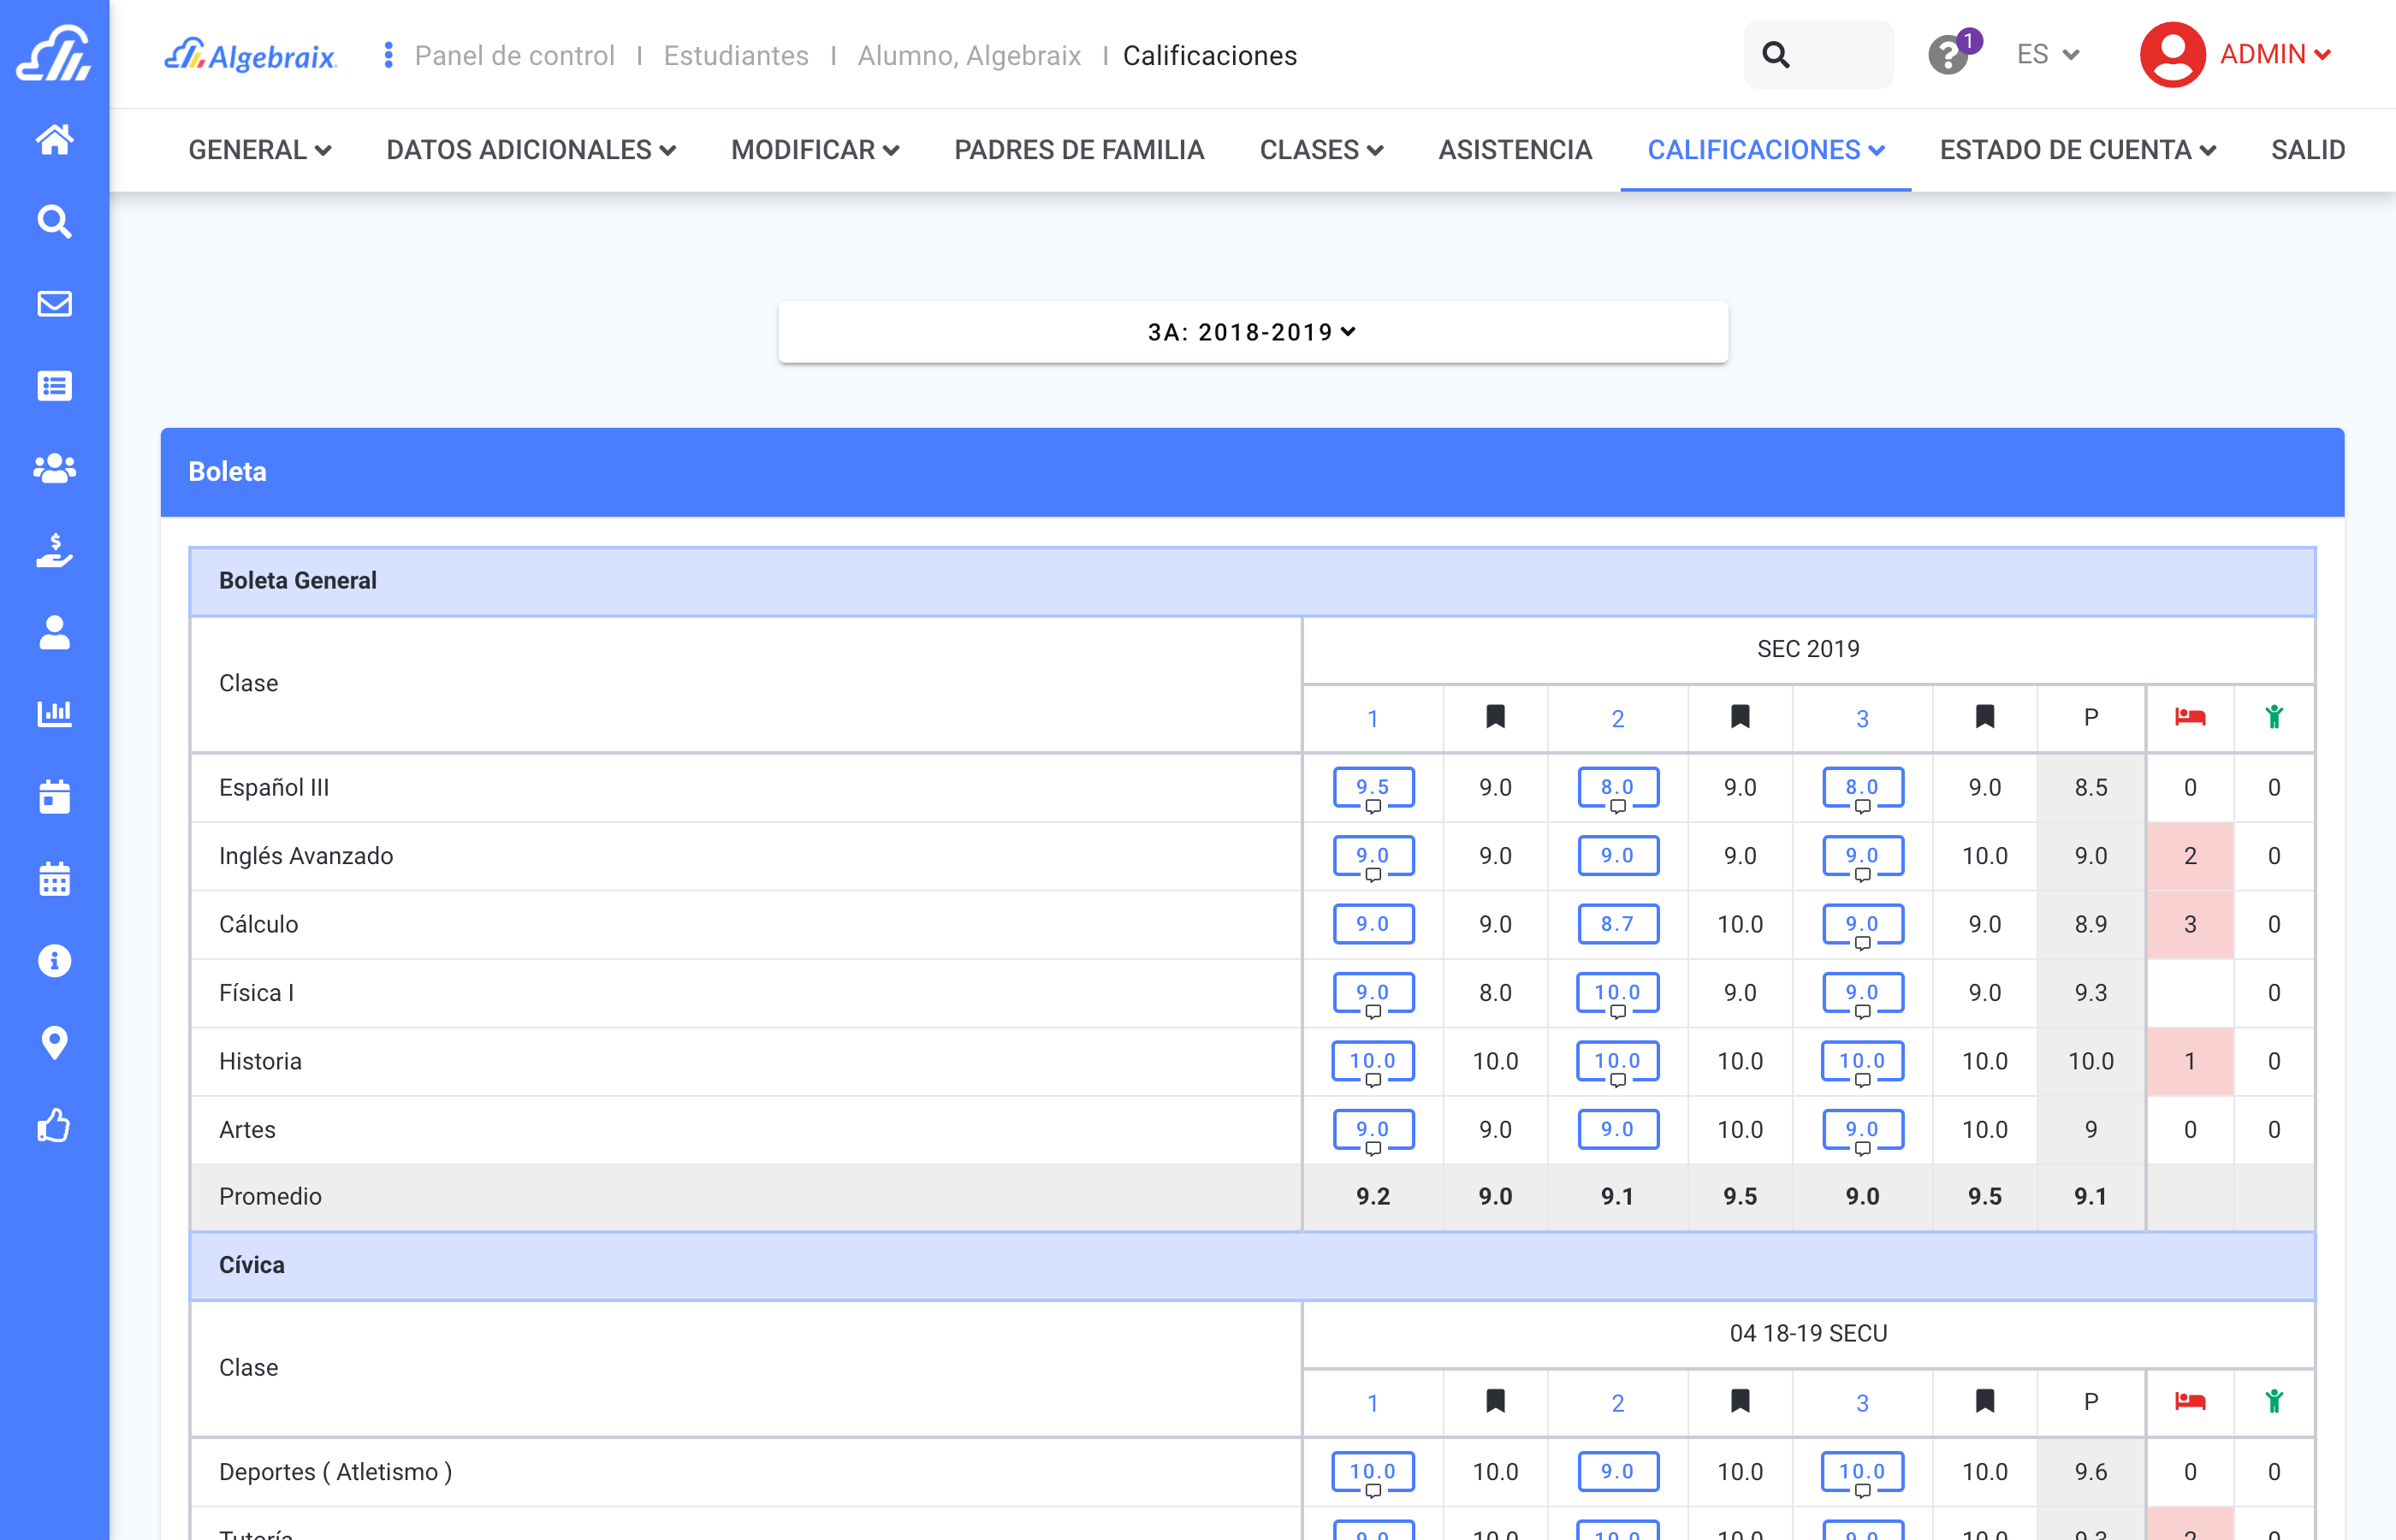
Task: Open the map location pin icon
Action: tap(54, 1043)
